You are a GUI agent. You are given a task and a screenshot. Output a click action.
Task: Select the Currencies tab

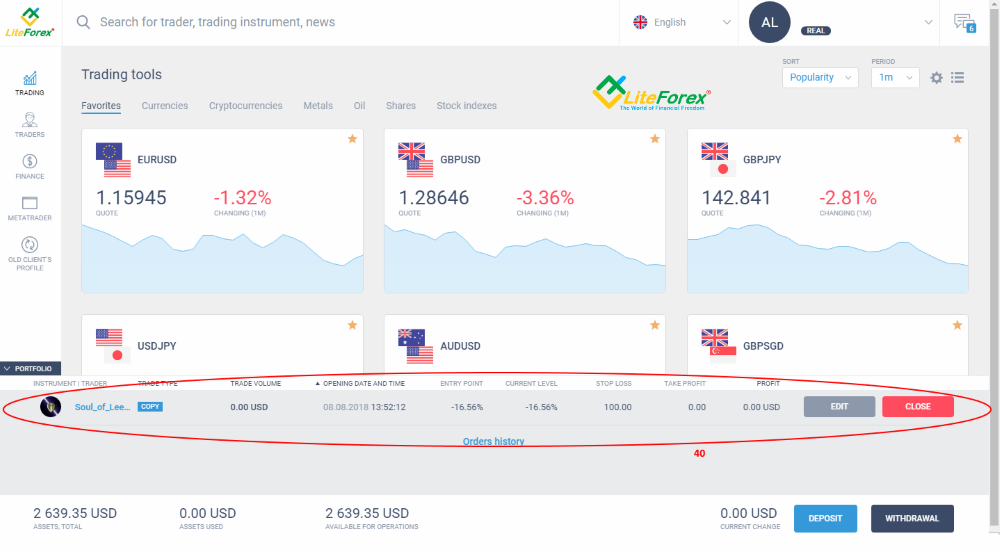pyautogui.click(x=165, y=106)
